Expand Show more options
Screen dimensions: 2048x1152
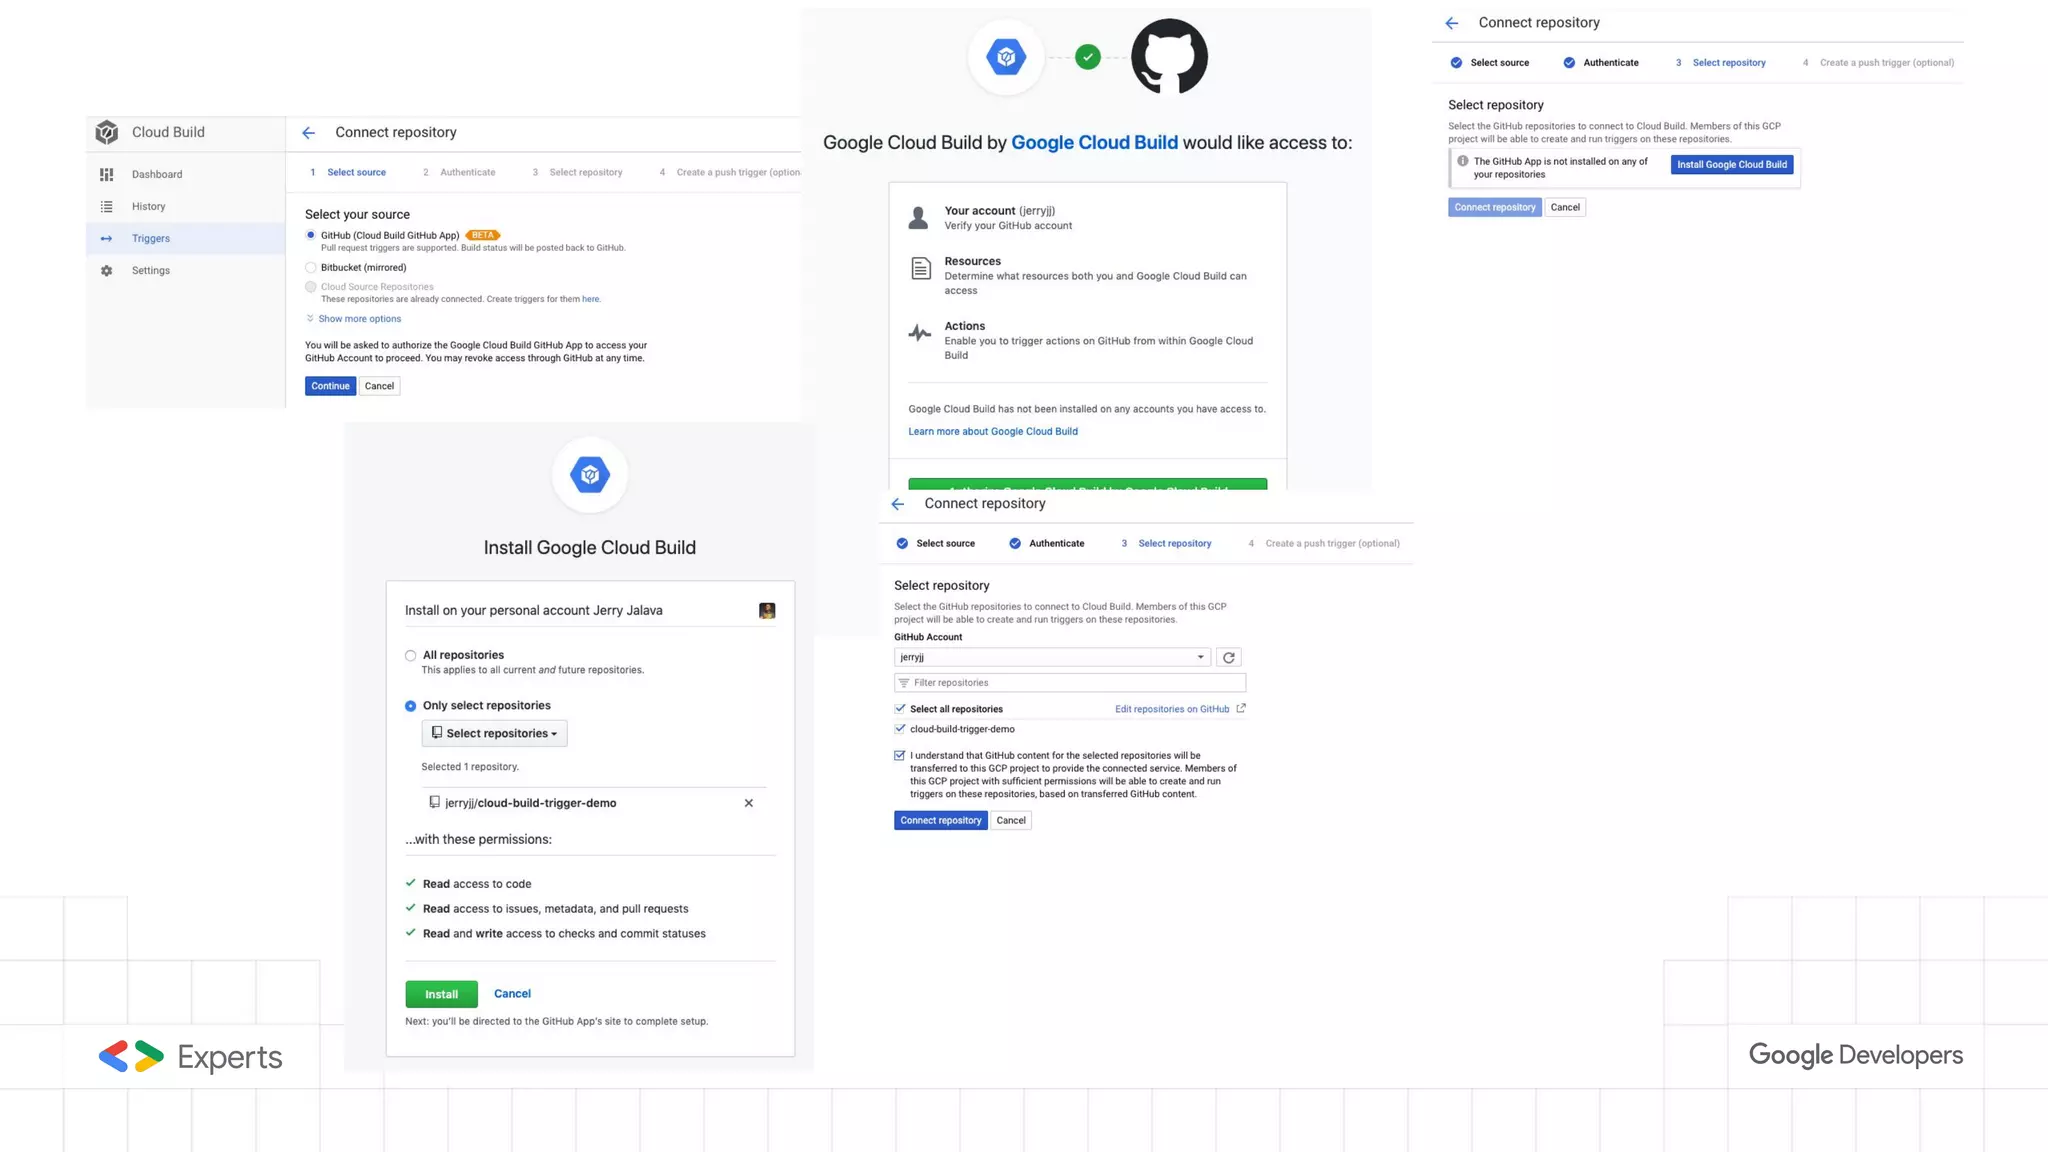pyautogui.click(x=359, y=319)
